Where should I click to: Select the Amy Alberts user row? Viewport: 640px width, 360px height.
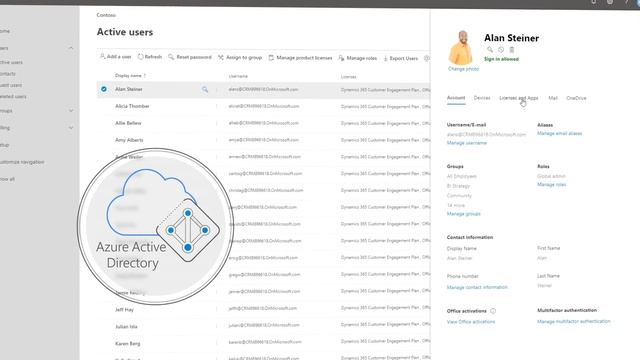263,140
